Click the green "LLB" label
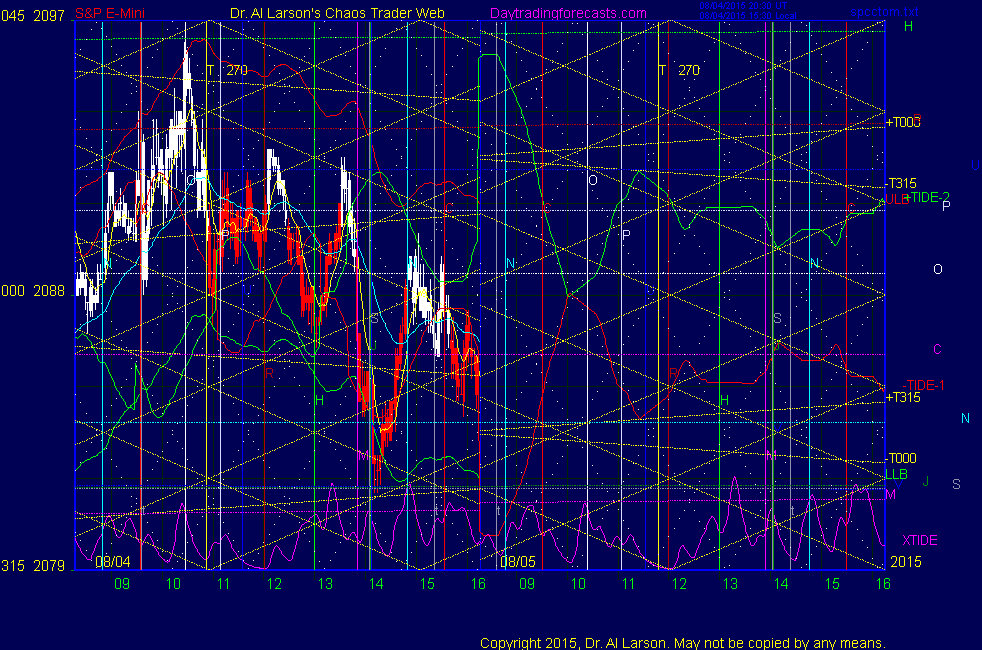982x650 pixels. [x=896, y=474]
